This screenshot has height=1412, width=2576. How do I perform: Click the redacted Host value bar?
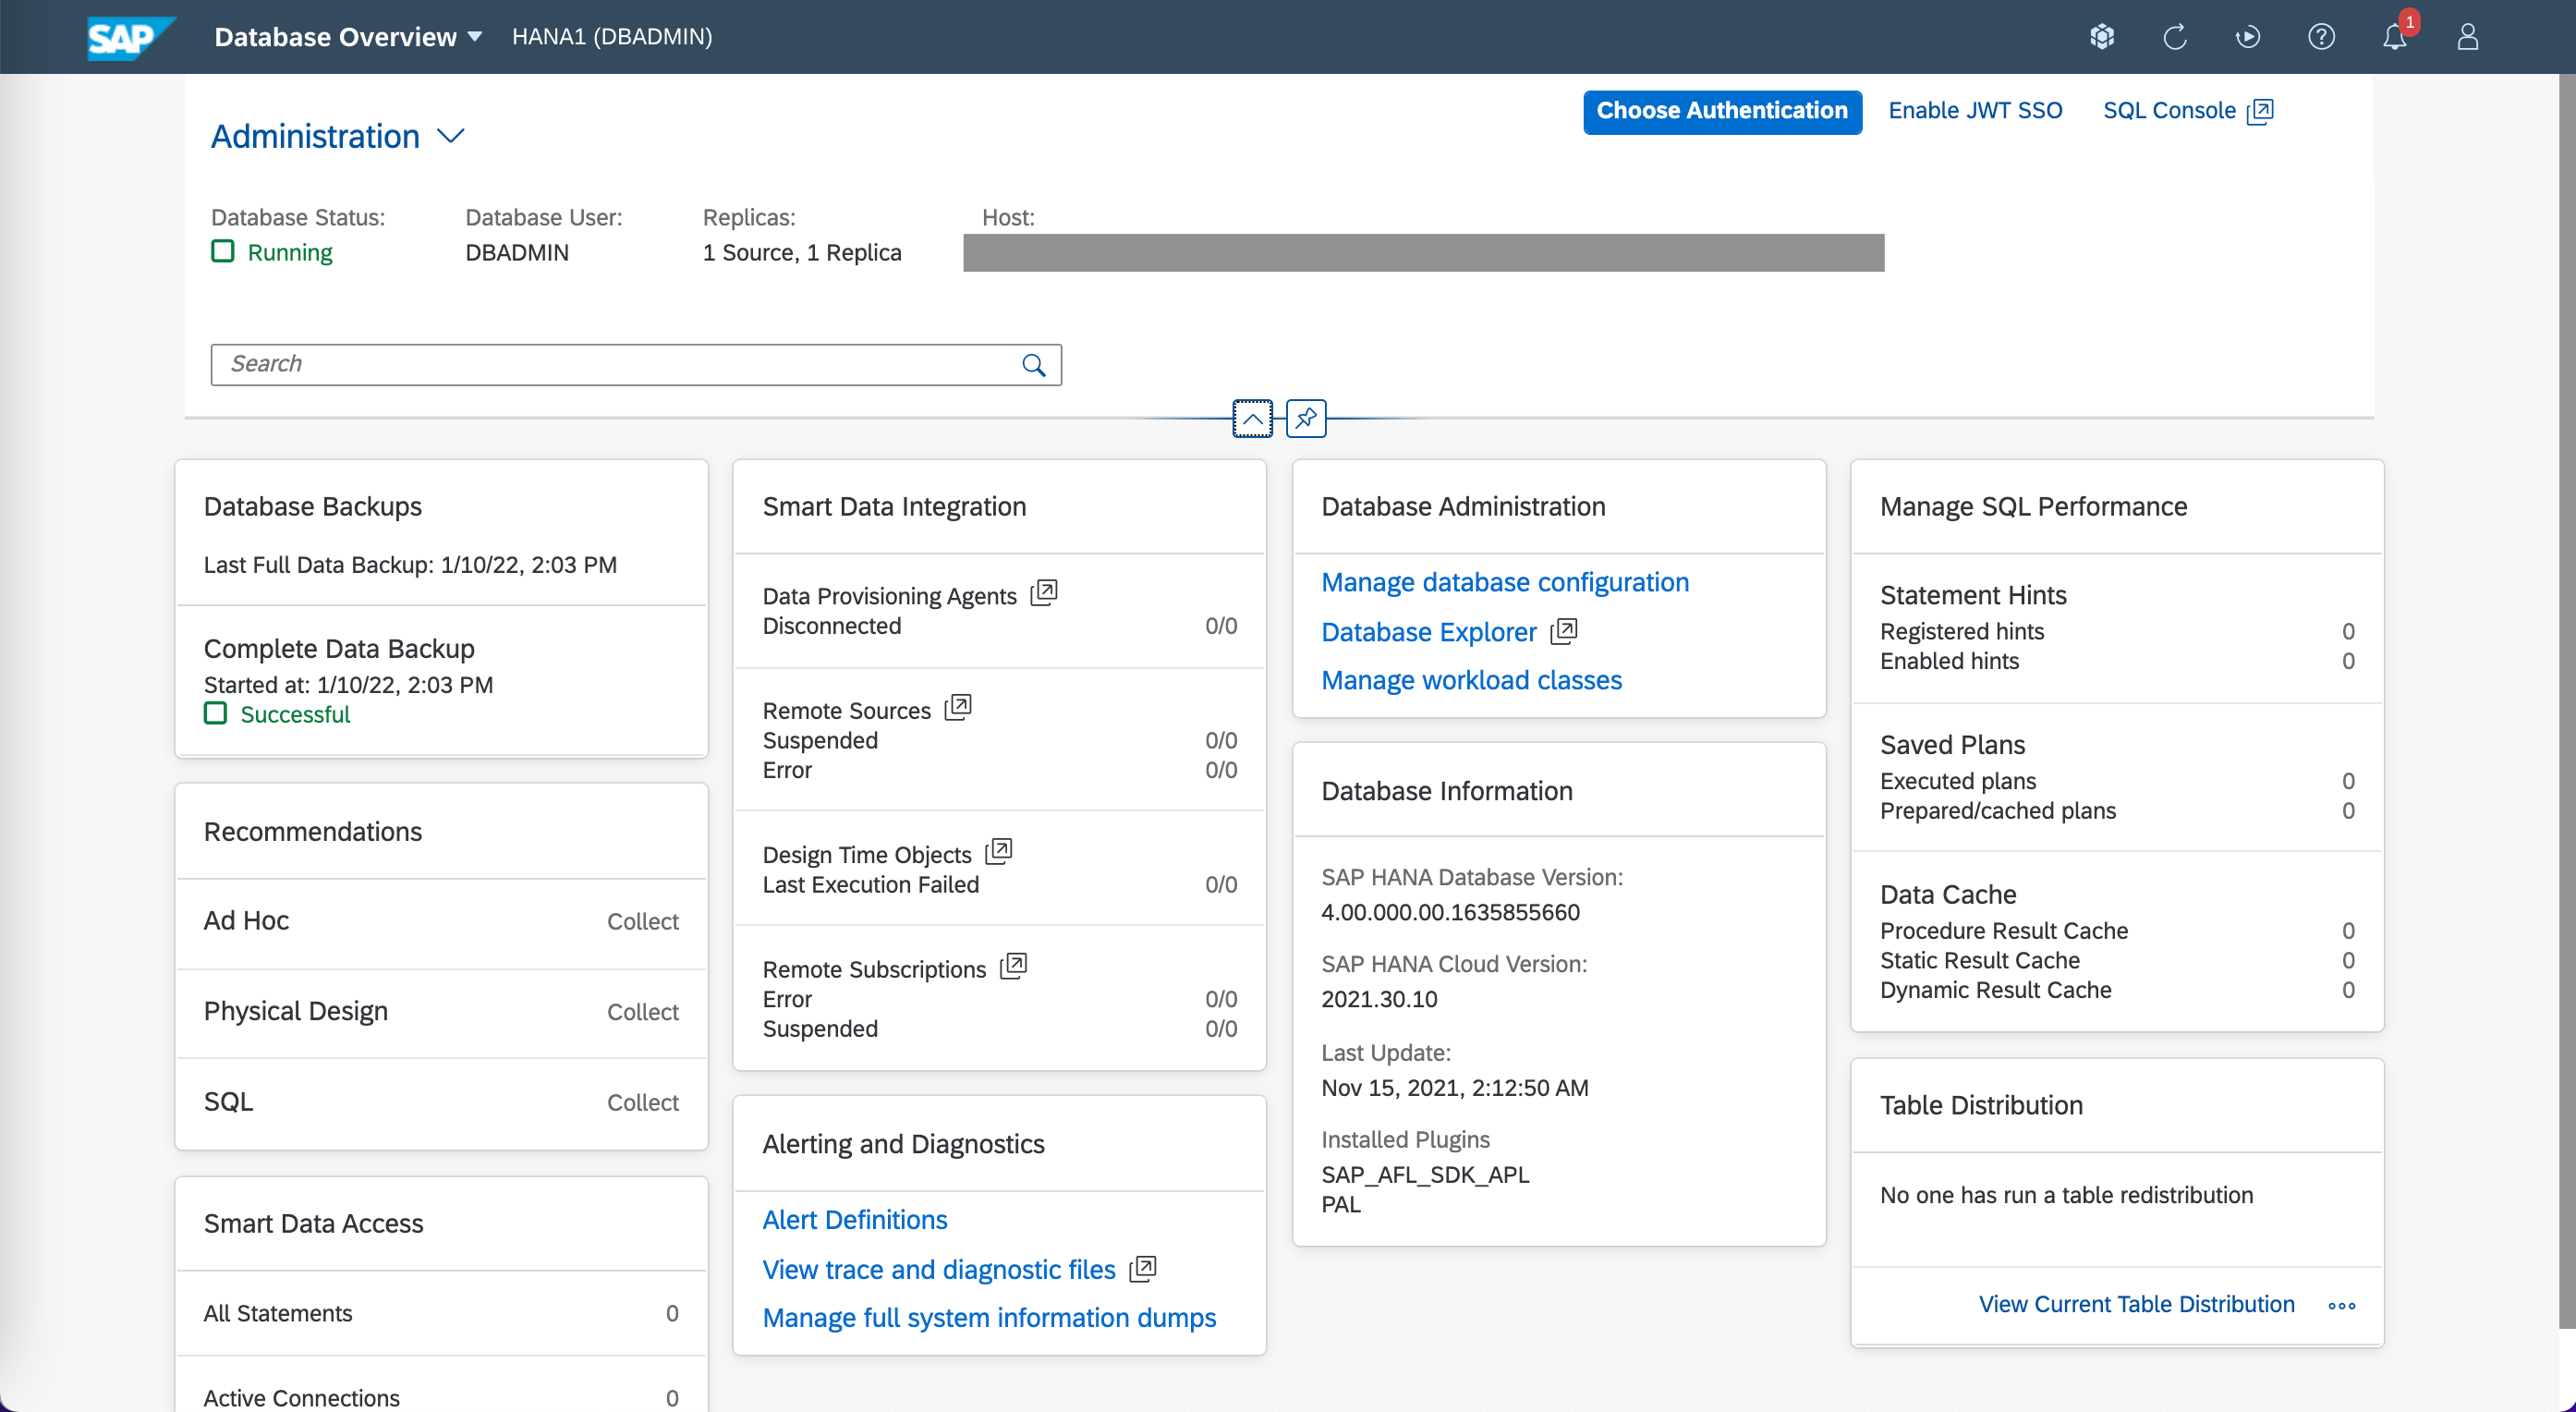click(x=1423, y=253)
